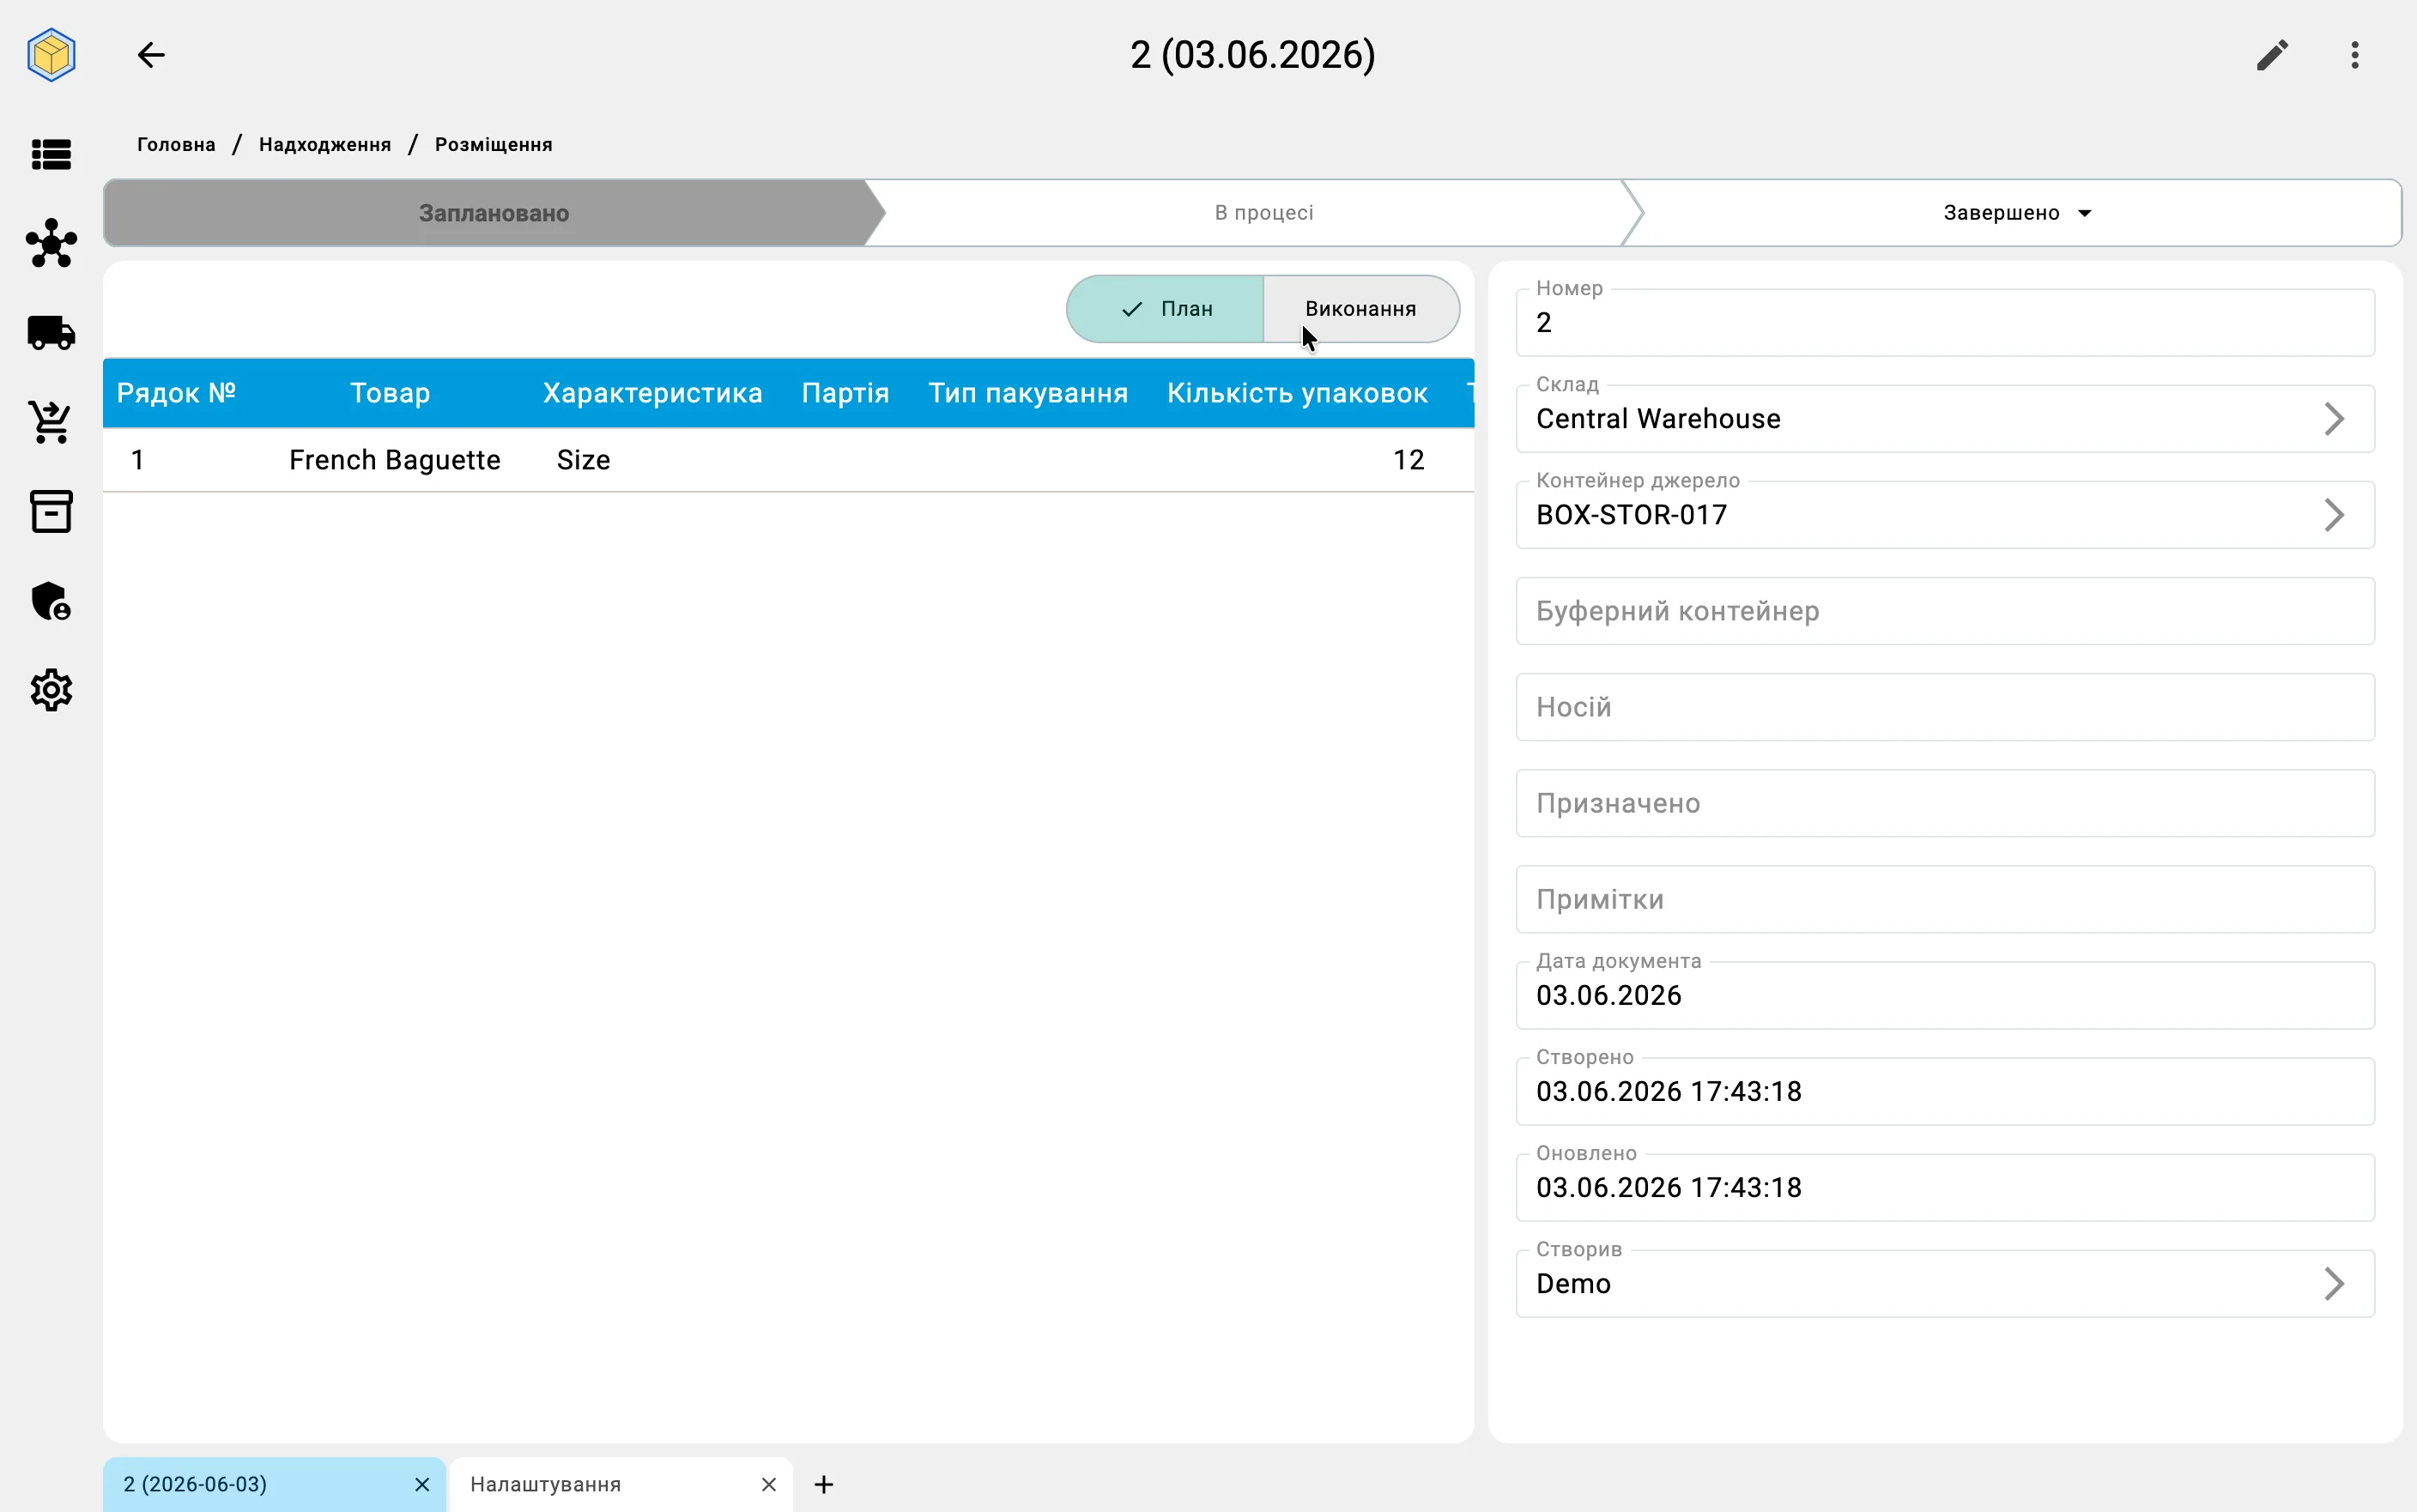Viewport: 2417px width, 1512px height.
Task: Click the pencil edit icon
Action: (x=2272, y=55)
